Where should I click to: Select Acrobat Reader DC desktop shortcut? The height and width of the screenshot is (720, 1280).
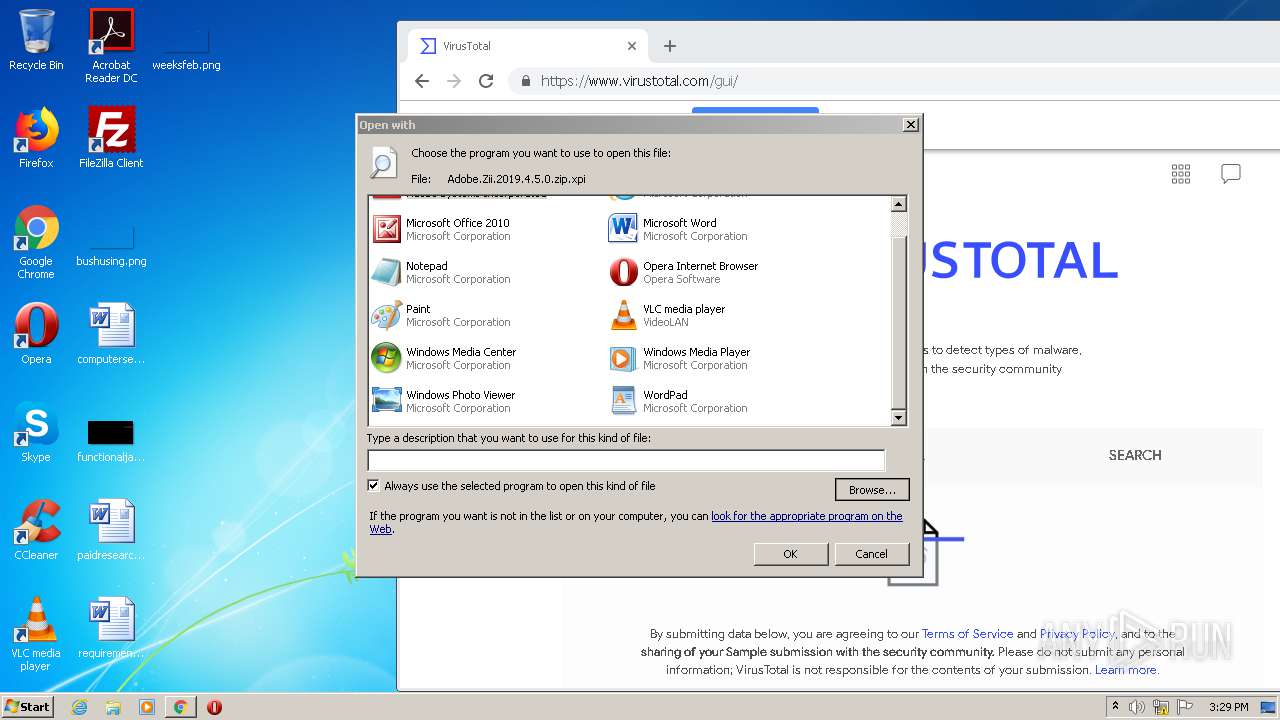click(111, 46)
